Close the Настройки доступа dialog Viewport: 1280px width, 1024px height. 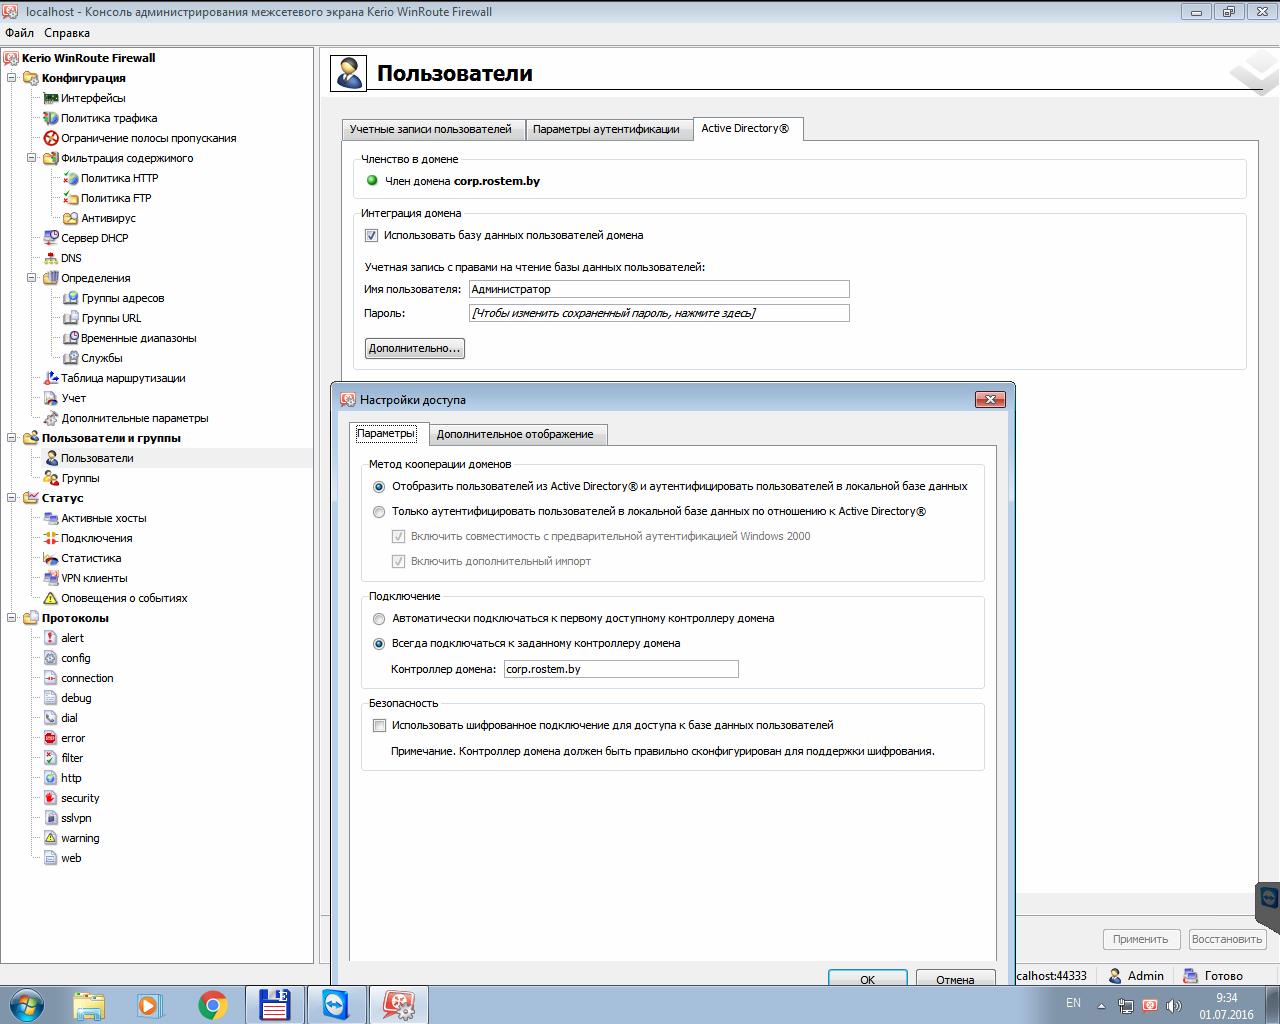coord(990,399)
